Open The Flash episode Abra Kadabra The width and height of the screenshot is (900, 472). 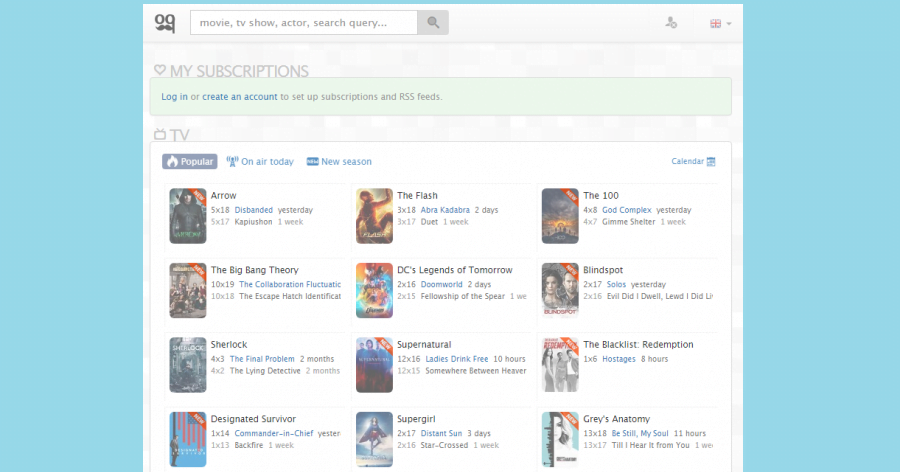[445, 210]
